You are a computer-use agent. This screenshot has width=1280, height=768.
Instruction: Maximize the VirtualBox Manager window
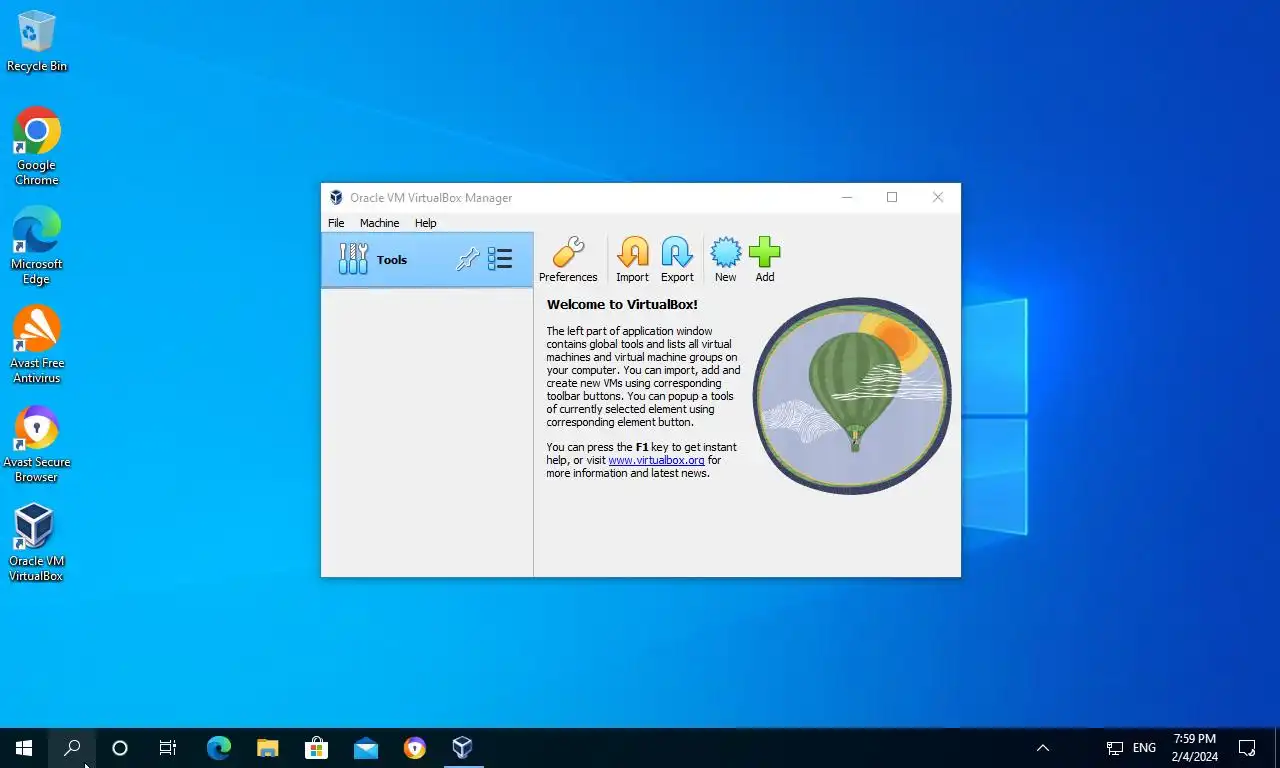point(892,198)
